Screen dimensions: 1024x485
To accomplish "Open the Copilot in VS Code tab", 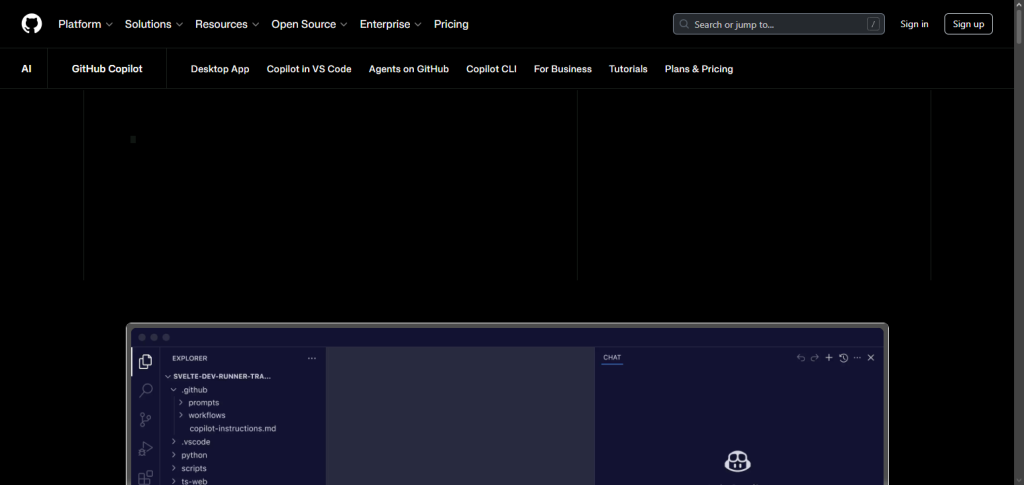I will pos(309,69).
